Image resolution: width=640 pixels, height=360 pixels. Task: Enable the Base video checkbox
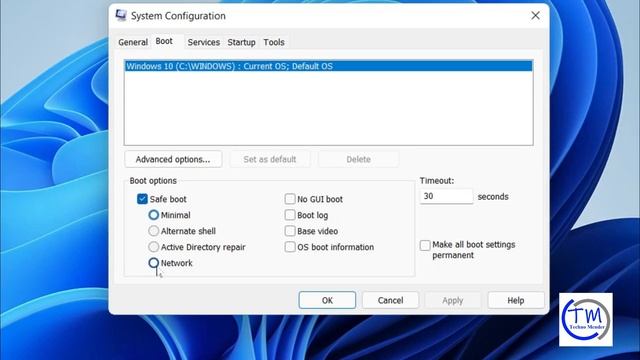(290, 231)
